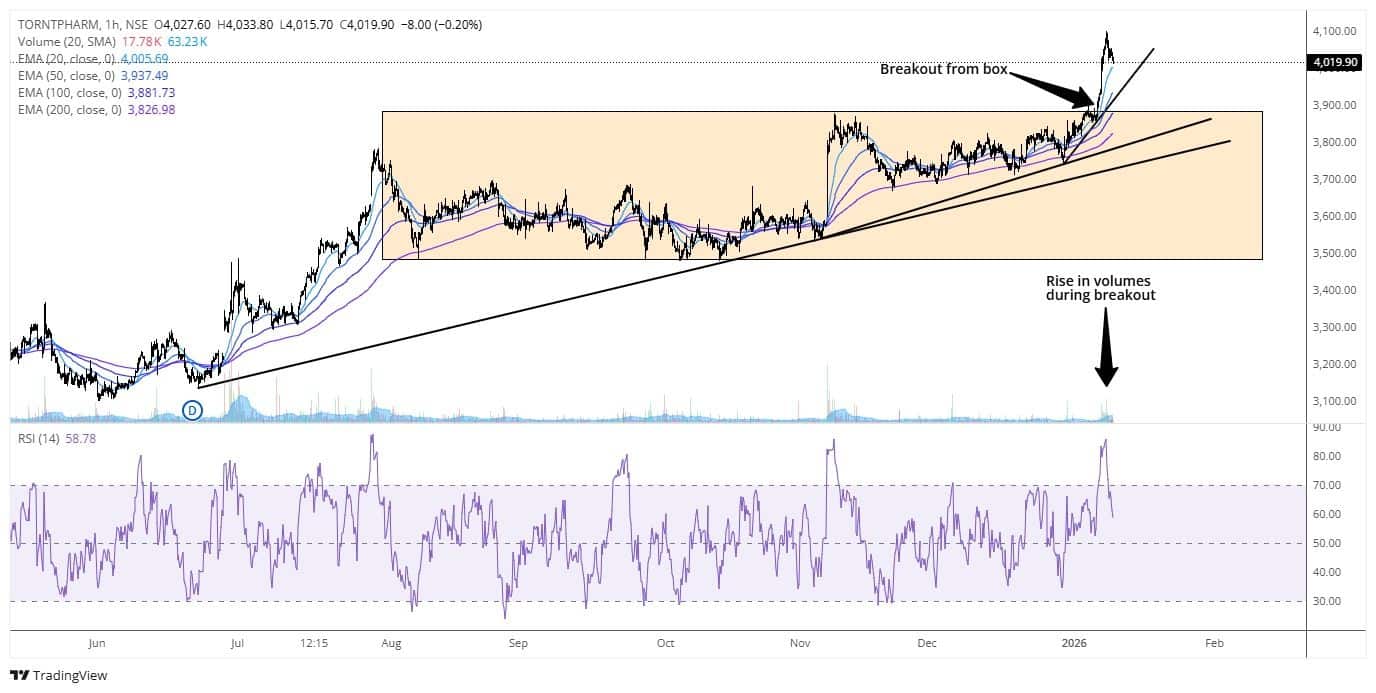Click the 12:15 label on time axis

(x=315, y=644)
